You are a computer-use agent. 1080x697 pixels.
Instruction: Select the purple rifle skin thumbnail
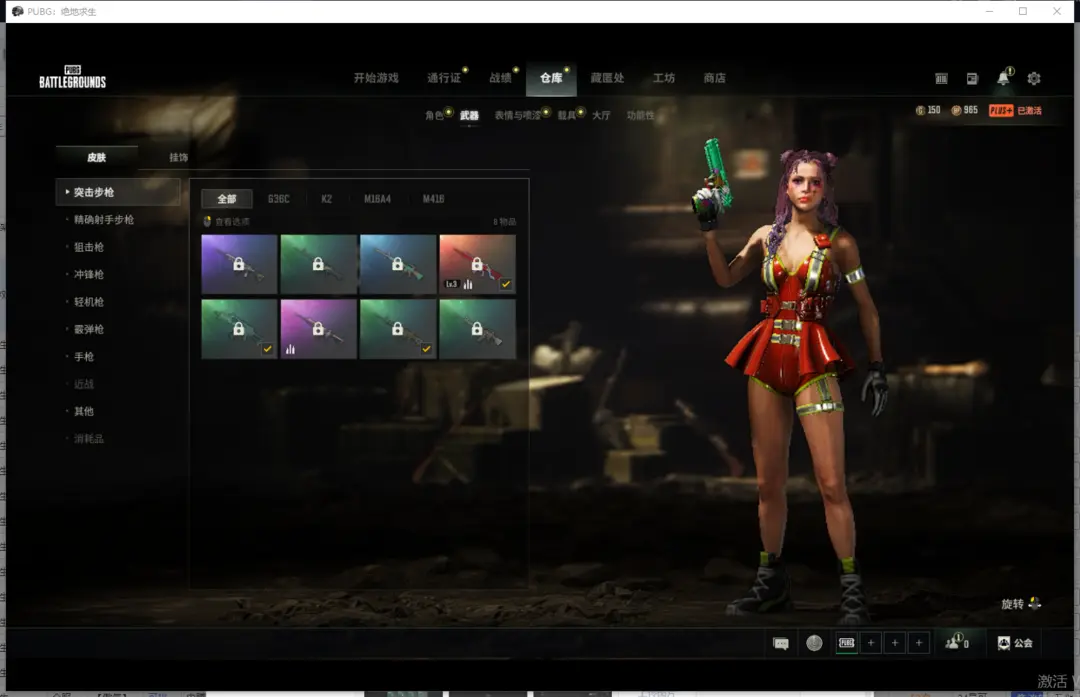(239, 264)
